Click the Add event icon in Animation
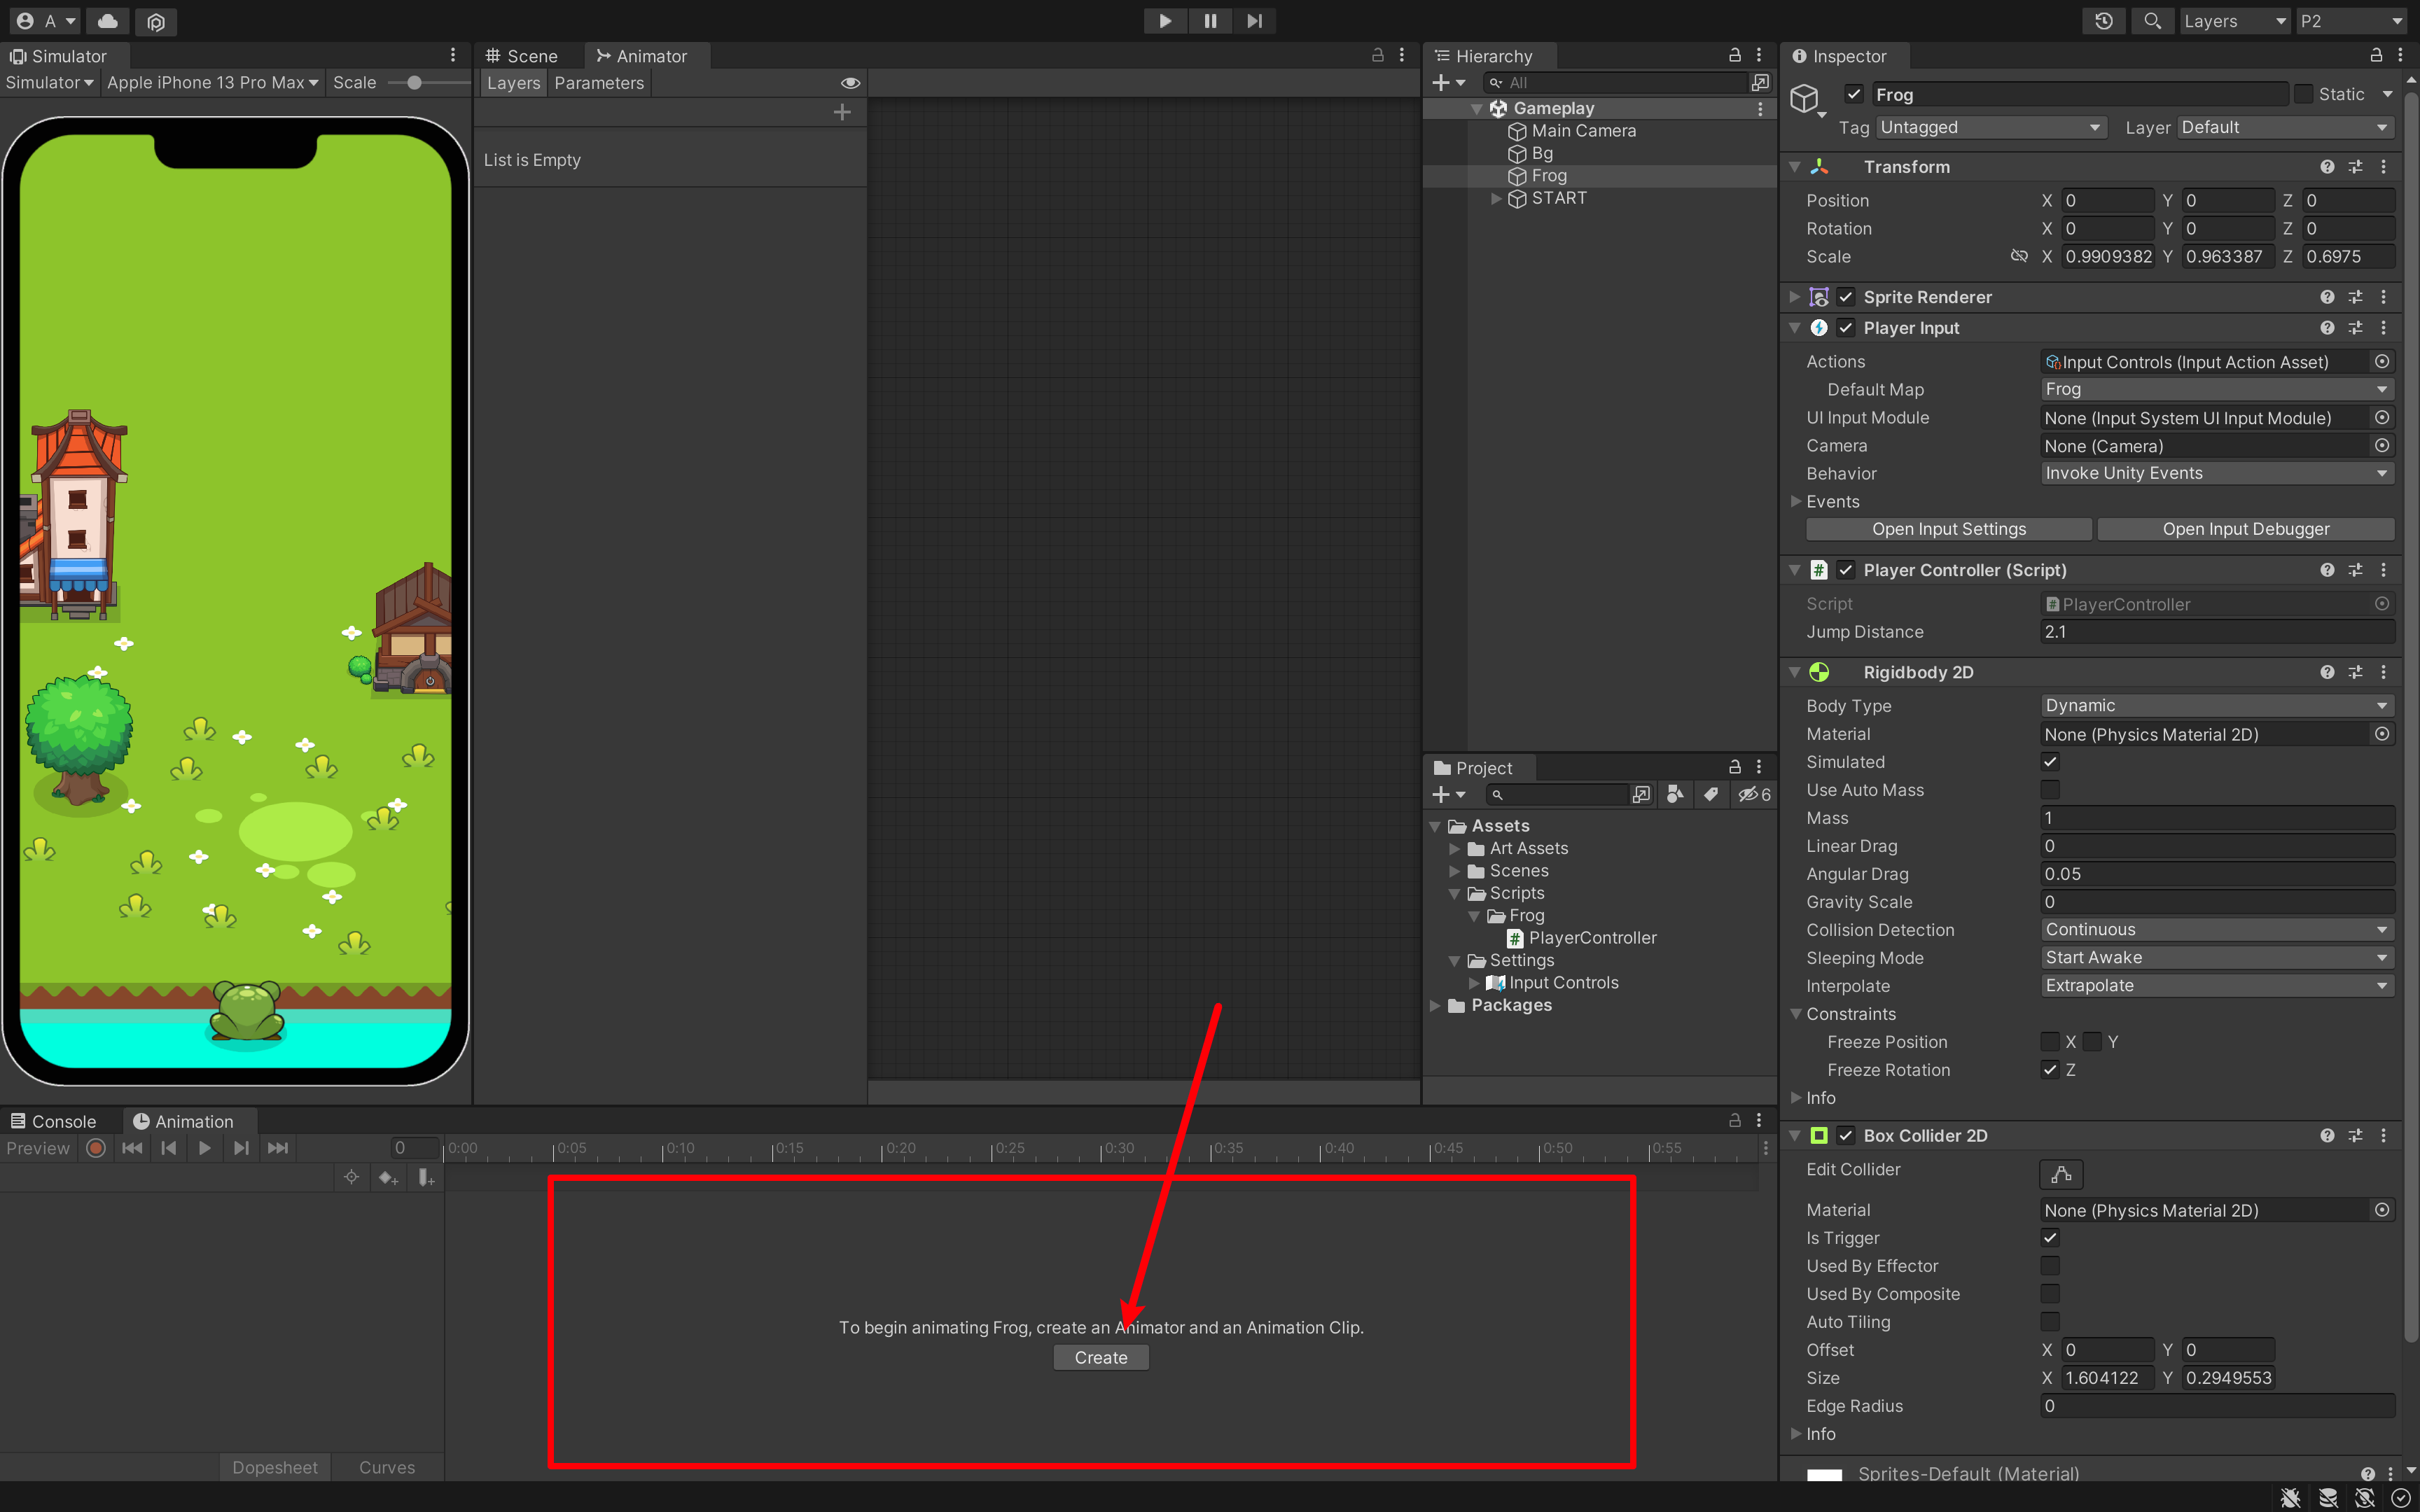Image resolution: width=2420 pixels, height=1512 pixels. click(426, 1178)
